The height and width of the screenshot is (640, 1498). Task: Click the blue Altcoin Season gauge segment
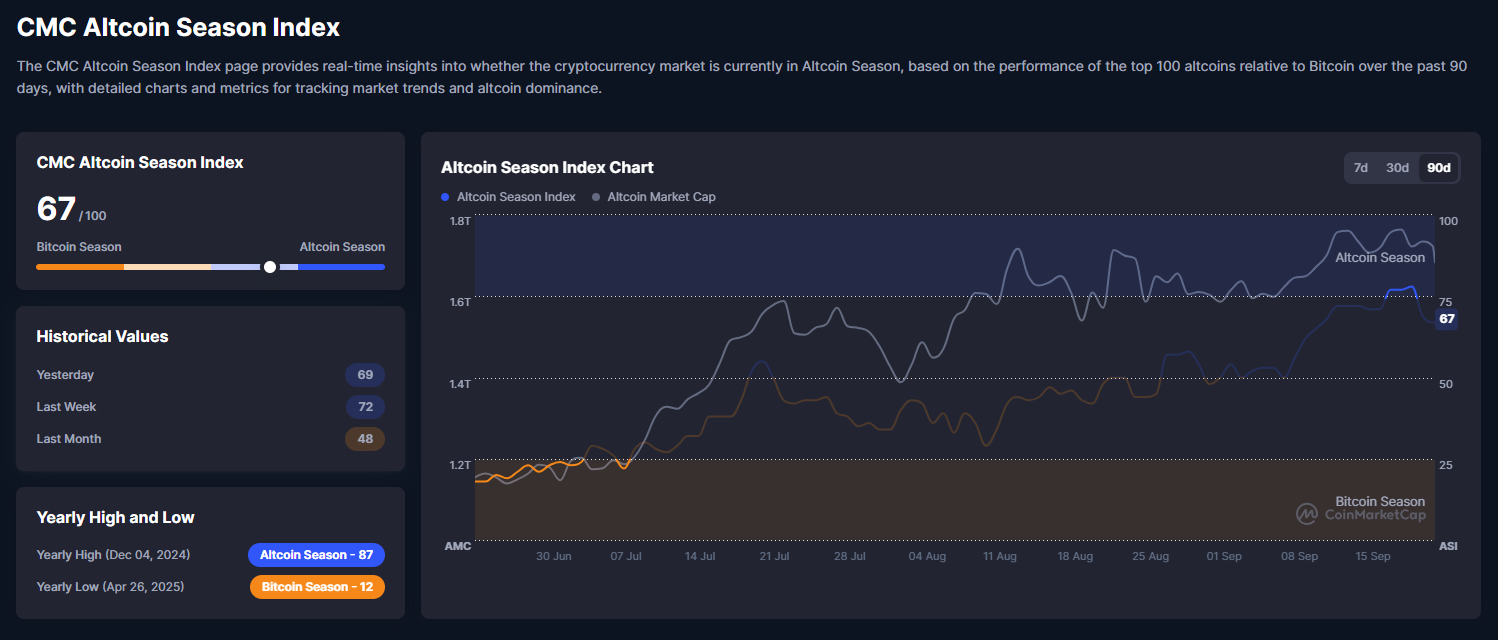[341, 267]
